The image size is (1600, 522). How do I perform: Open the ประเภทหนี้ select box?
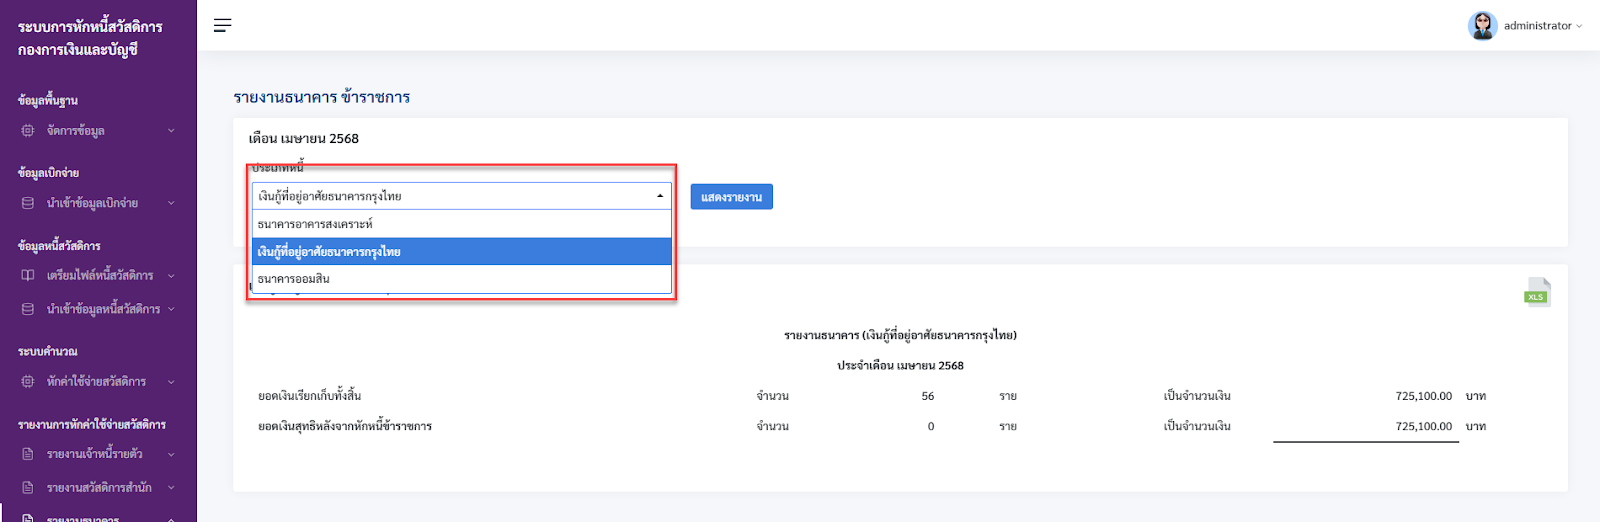[461, 196]
